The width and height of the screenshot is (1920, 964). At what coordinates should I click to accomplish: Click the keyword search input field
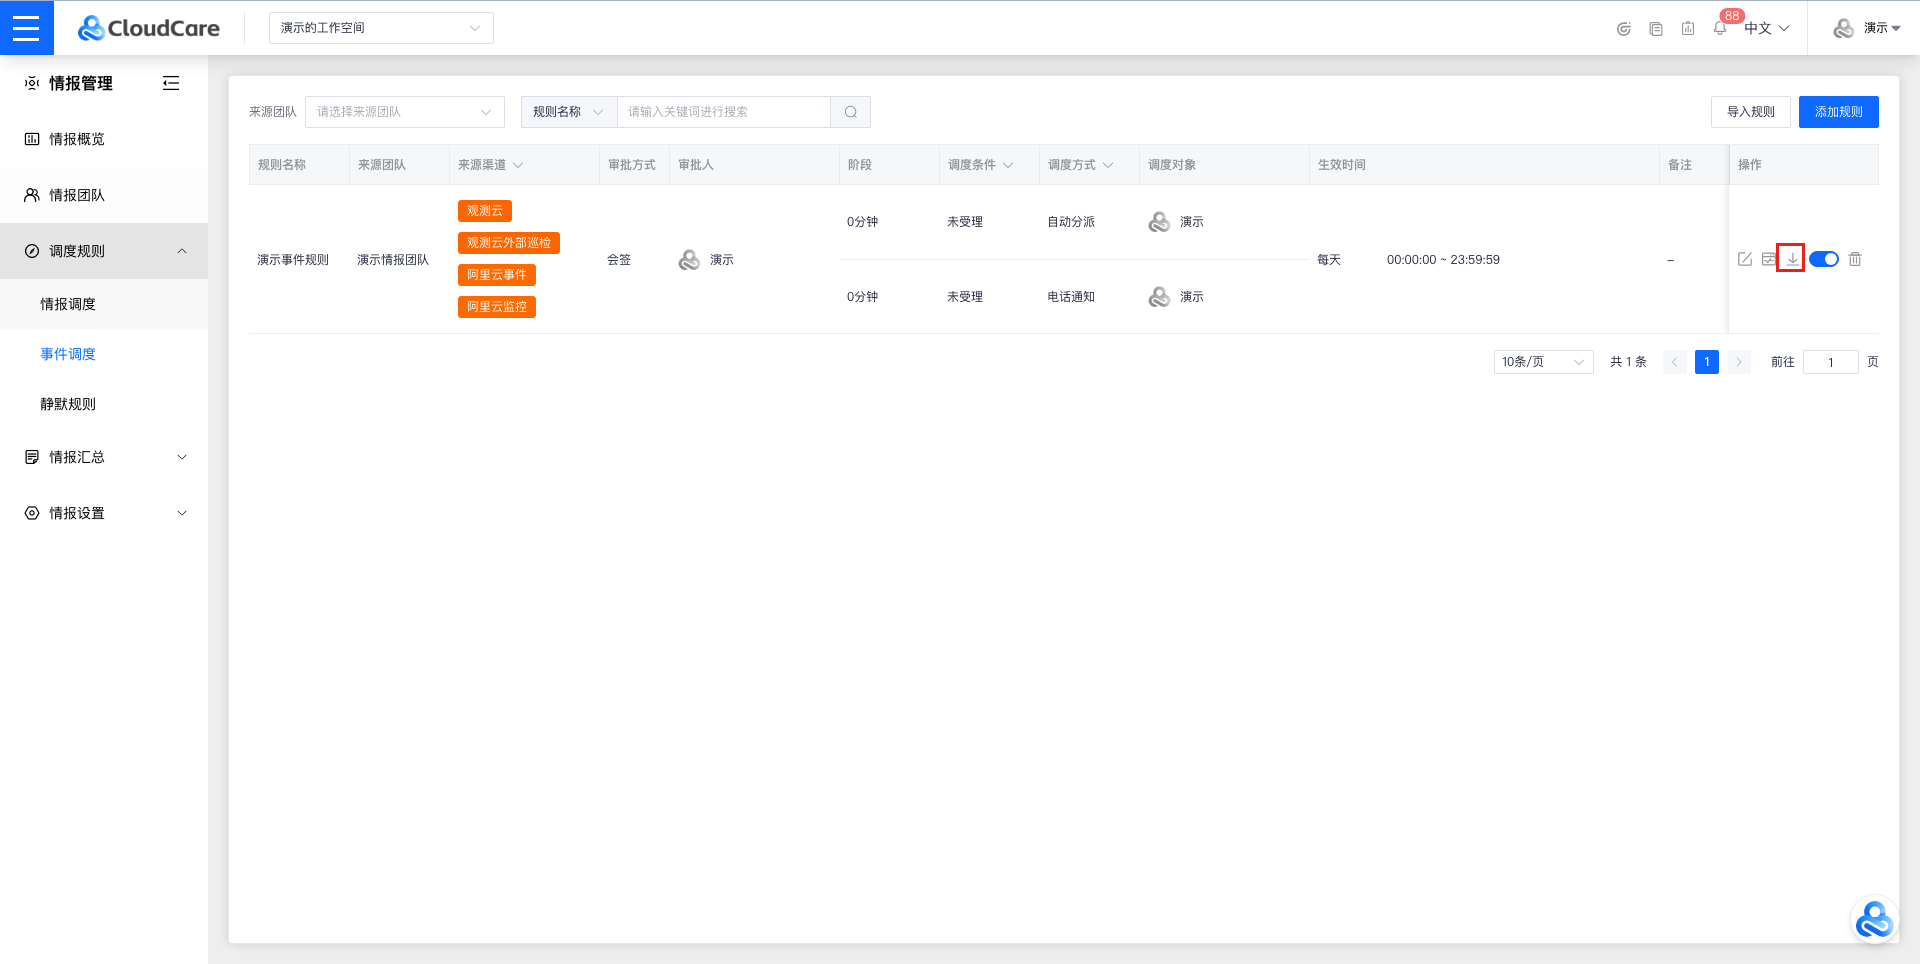click(723, 112)
